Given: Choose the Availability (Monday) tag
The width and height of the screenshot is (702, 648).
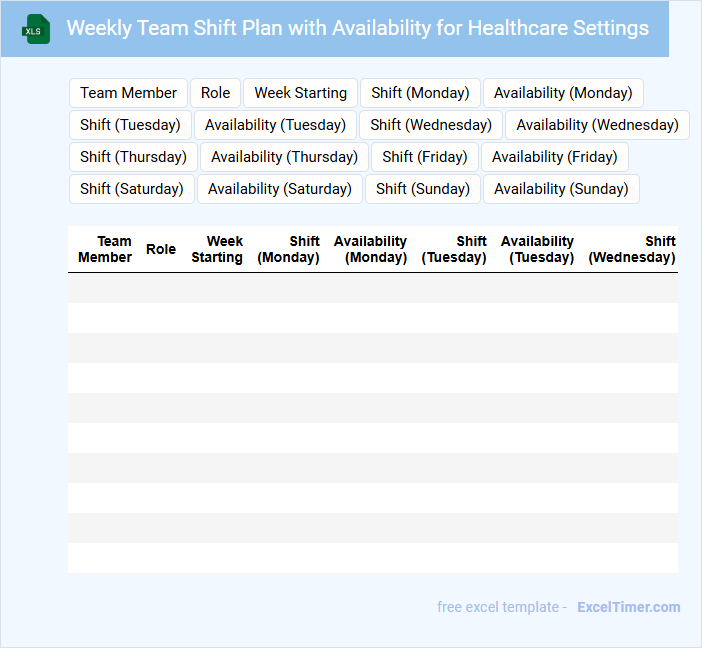Looking at the screenshot, I should 563,93.
